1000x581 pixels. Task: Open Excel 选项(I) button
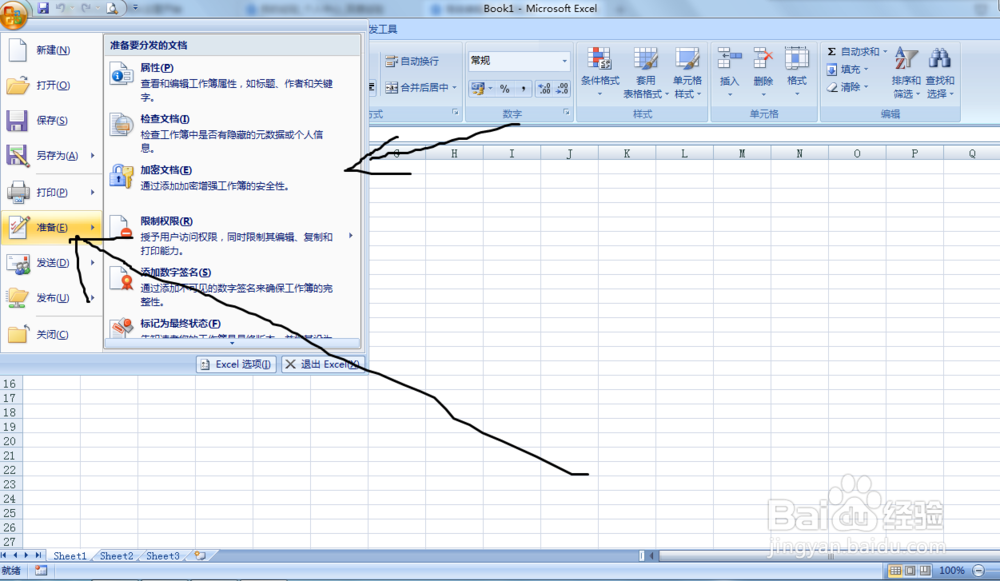point(236,364)
